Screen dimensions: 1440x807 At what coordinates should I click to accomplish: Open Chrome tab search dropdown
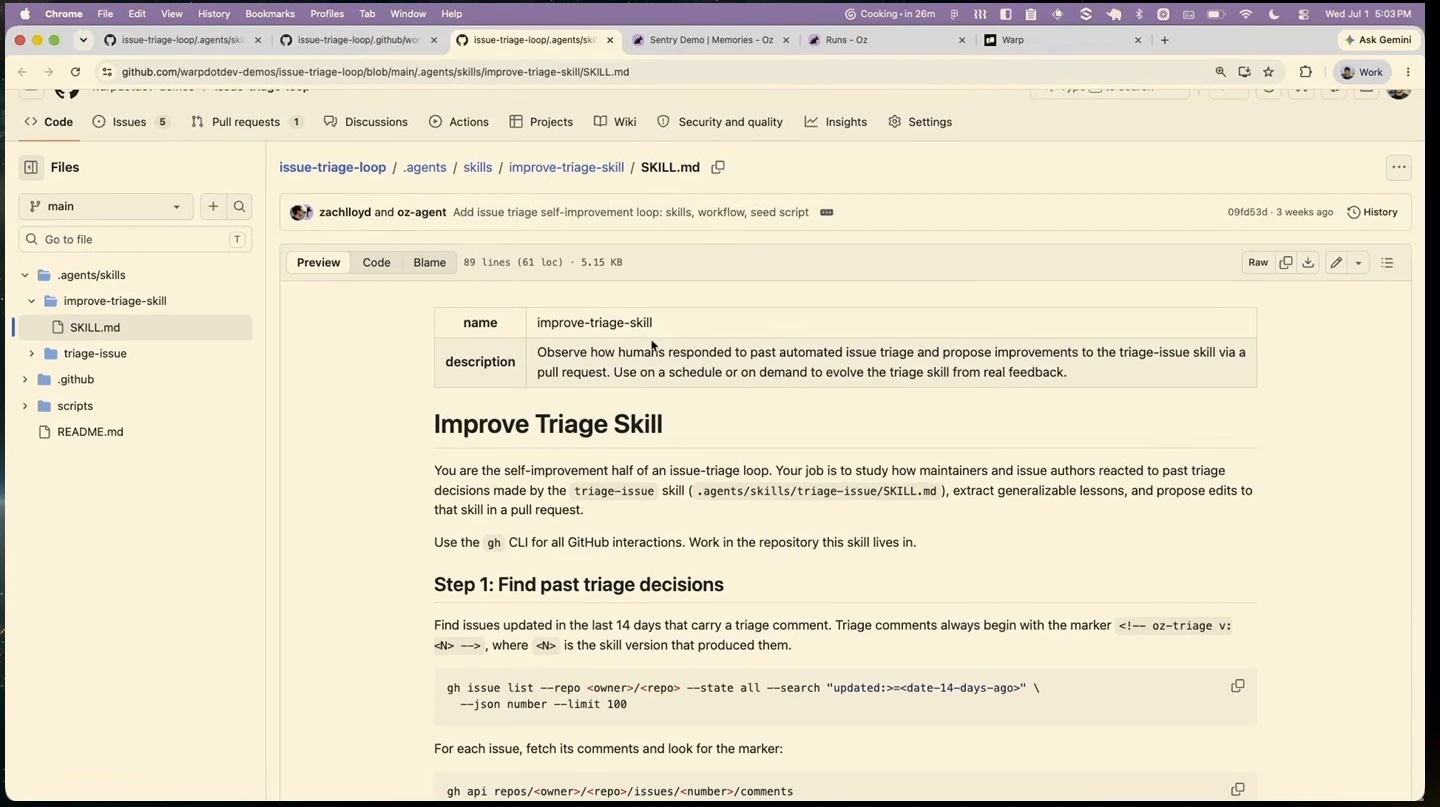pyautogui.click(x=83, y=40)
